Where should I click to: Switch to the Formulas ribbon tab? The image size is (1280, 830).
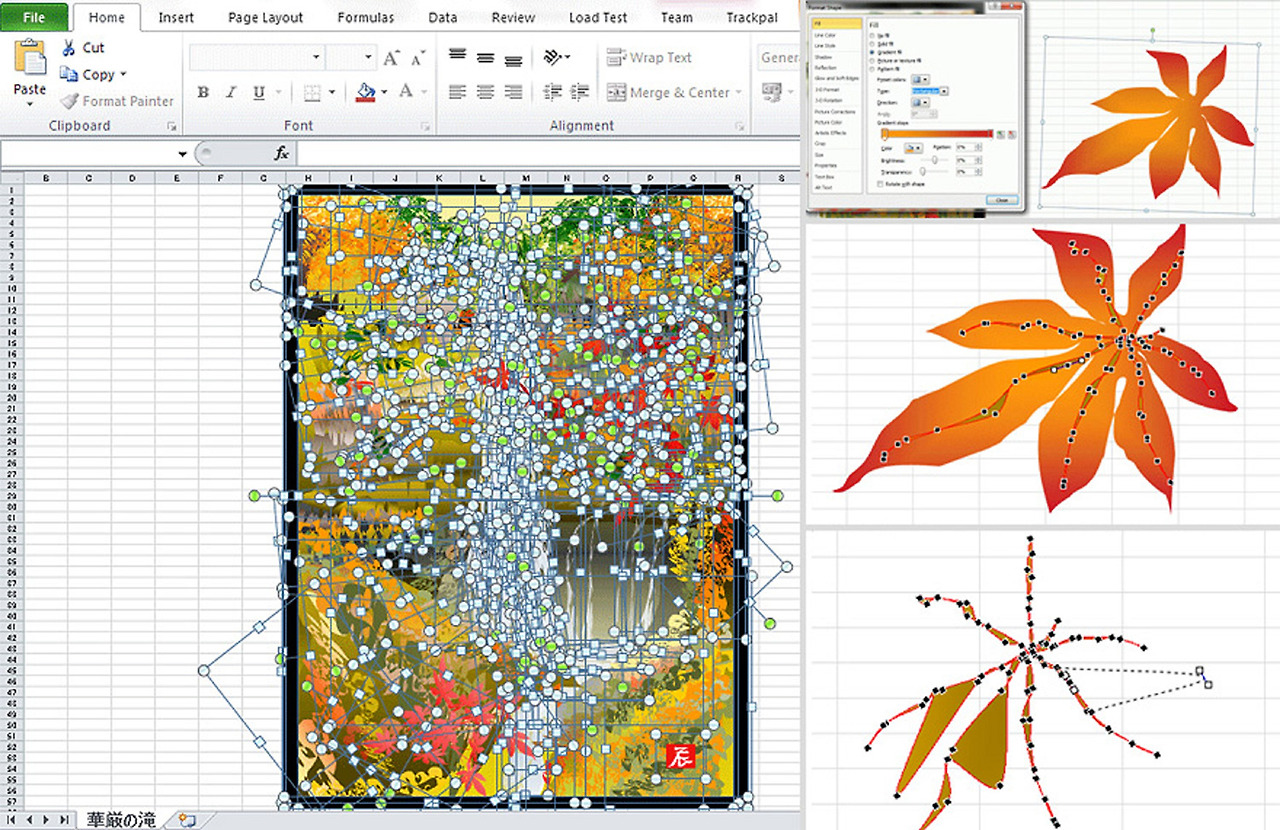point(365,17)
